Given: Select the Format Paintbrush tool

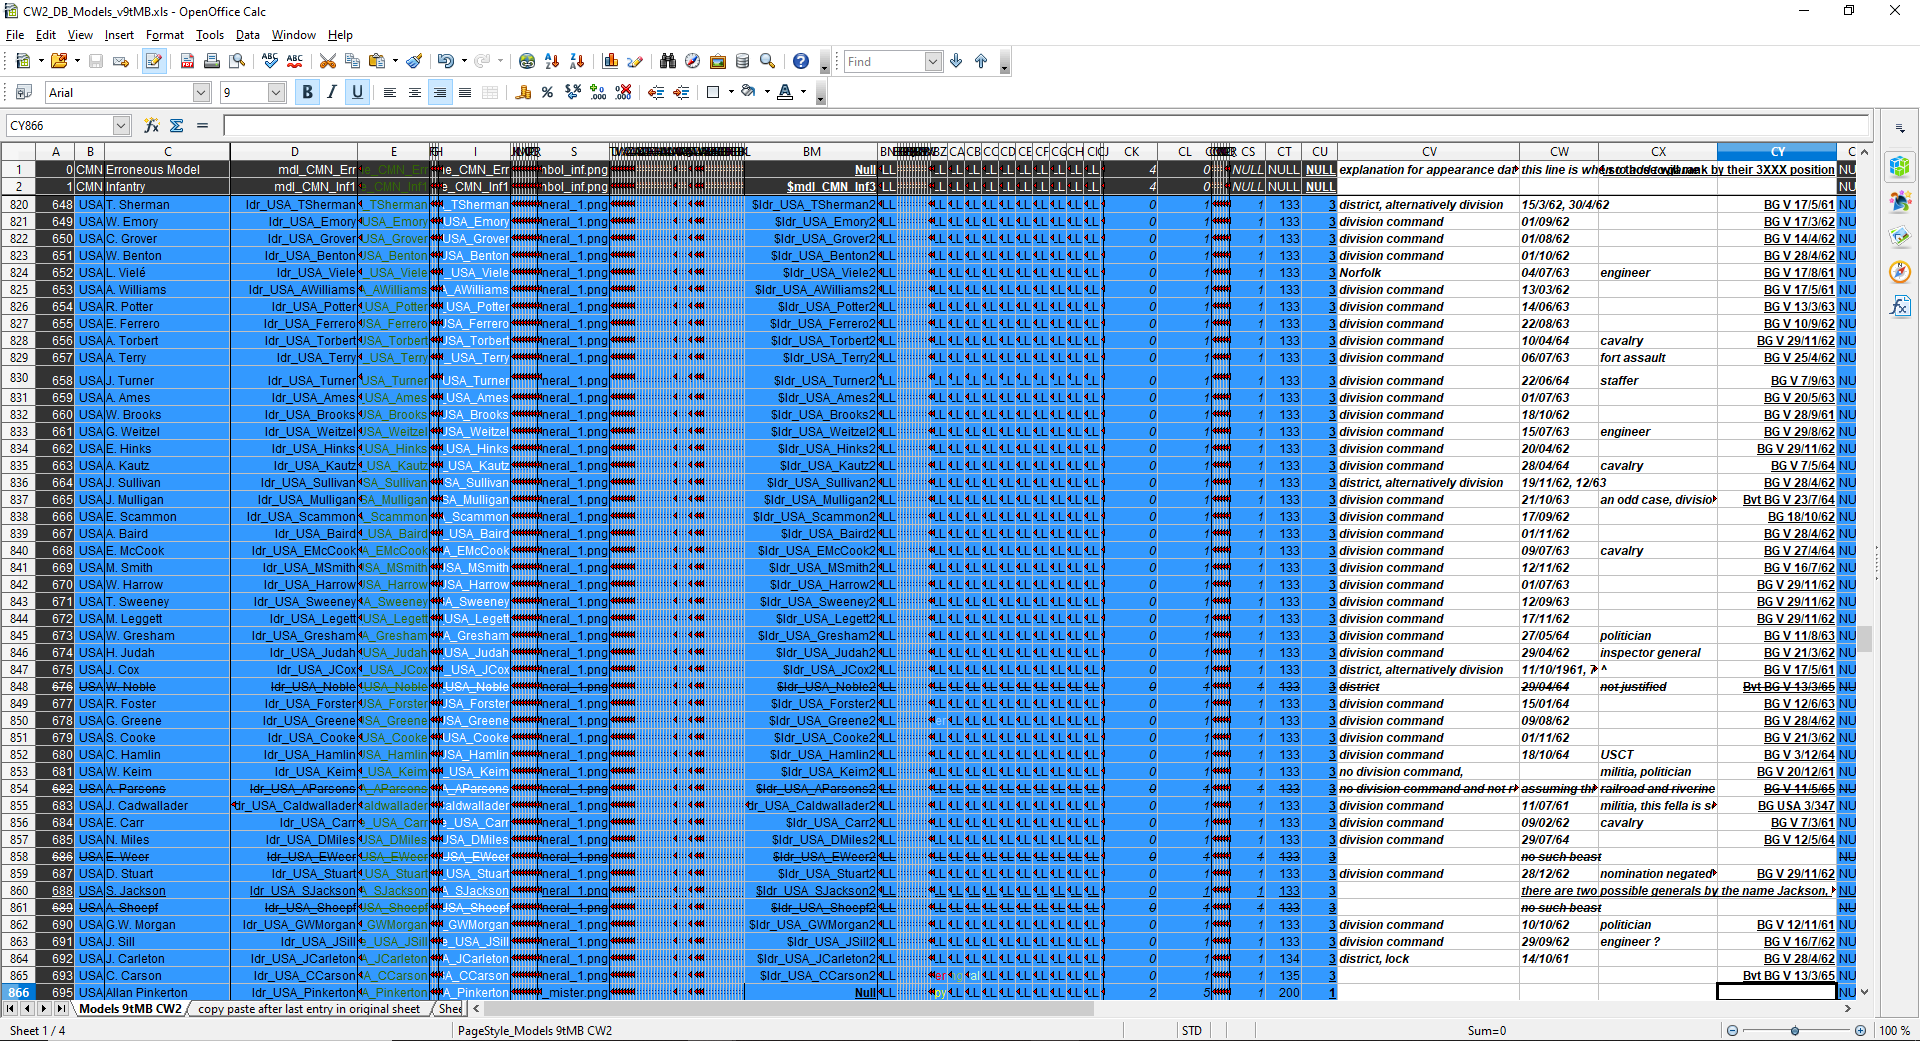Looking at the screenshot, I should pyautogui.click(x=415, y=61).
